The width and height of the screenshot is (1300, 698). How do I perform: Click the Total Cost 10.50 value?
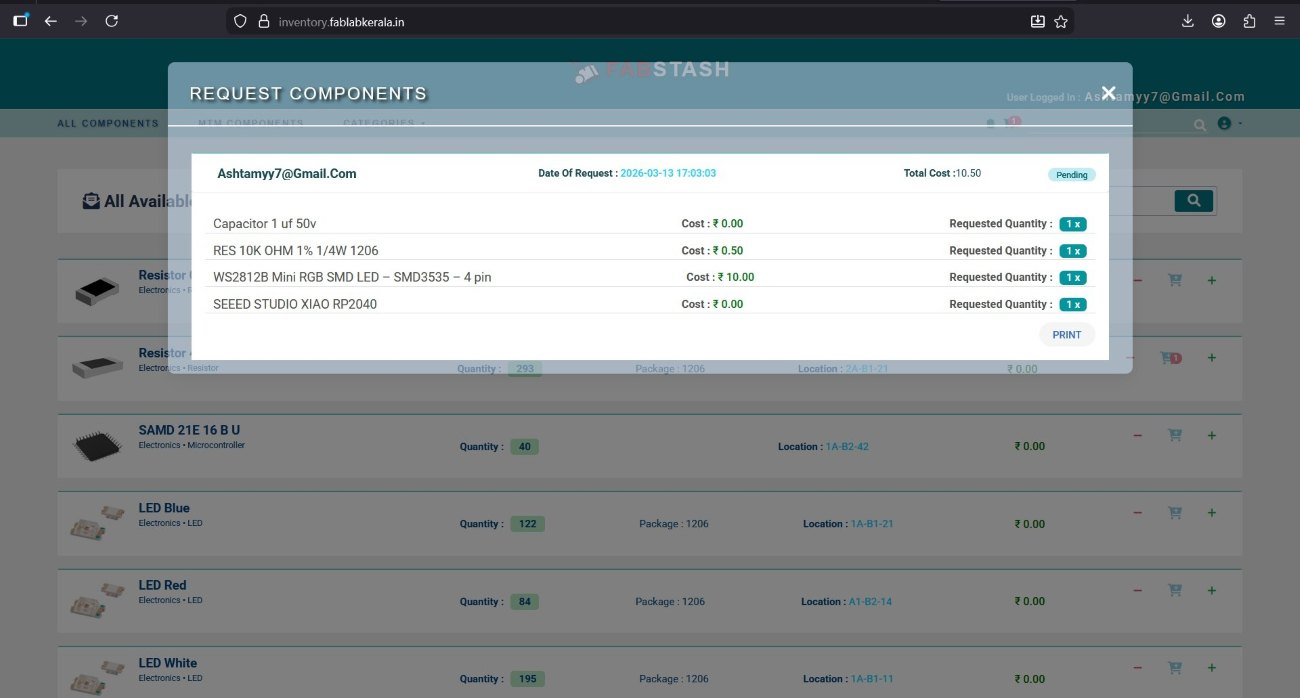pyautogui.click(x=968, y=173)
